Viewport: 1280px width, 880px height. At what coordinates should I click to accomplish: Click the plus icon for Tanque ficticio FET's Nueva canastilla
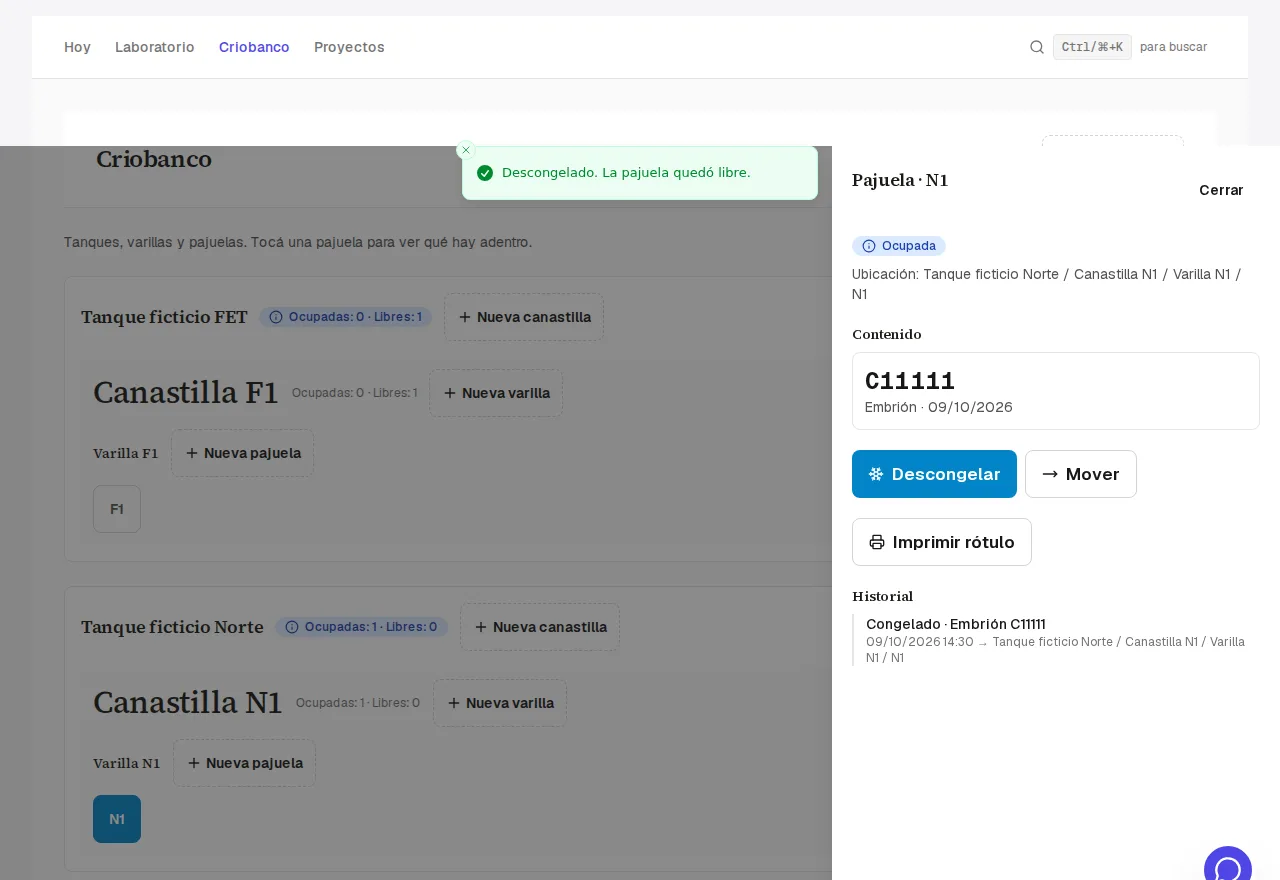(x=465, y=317)
